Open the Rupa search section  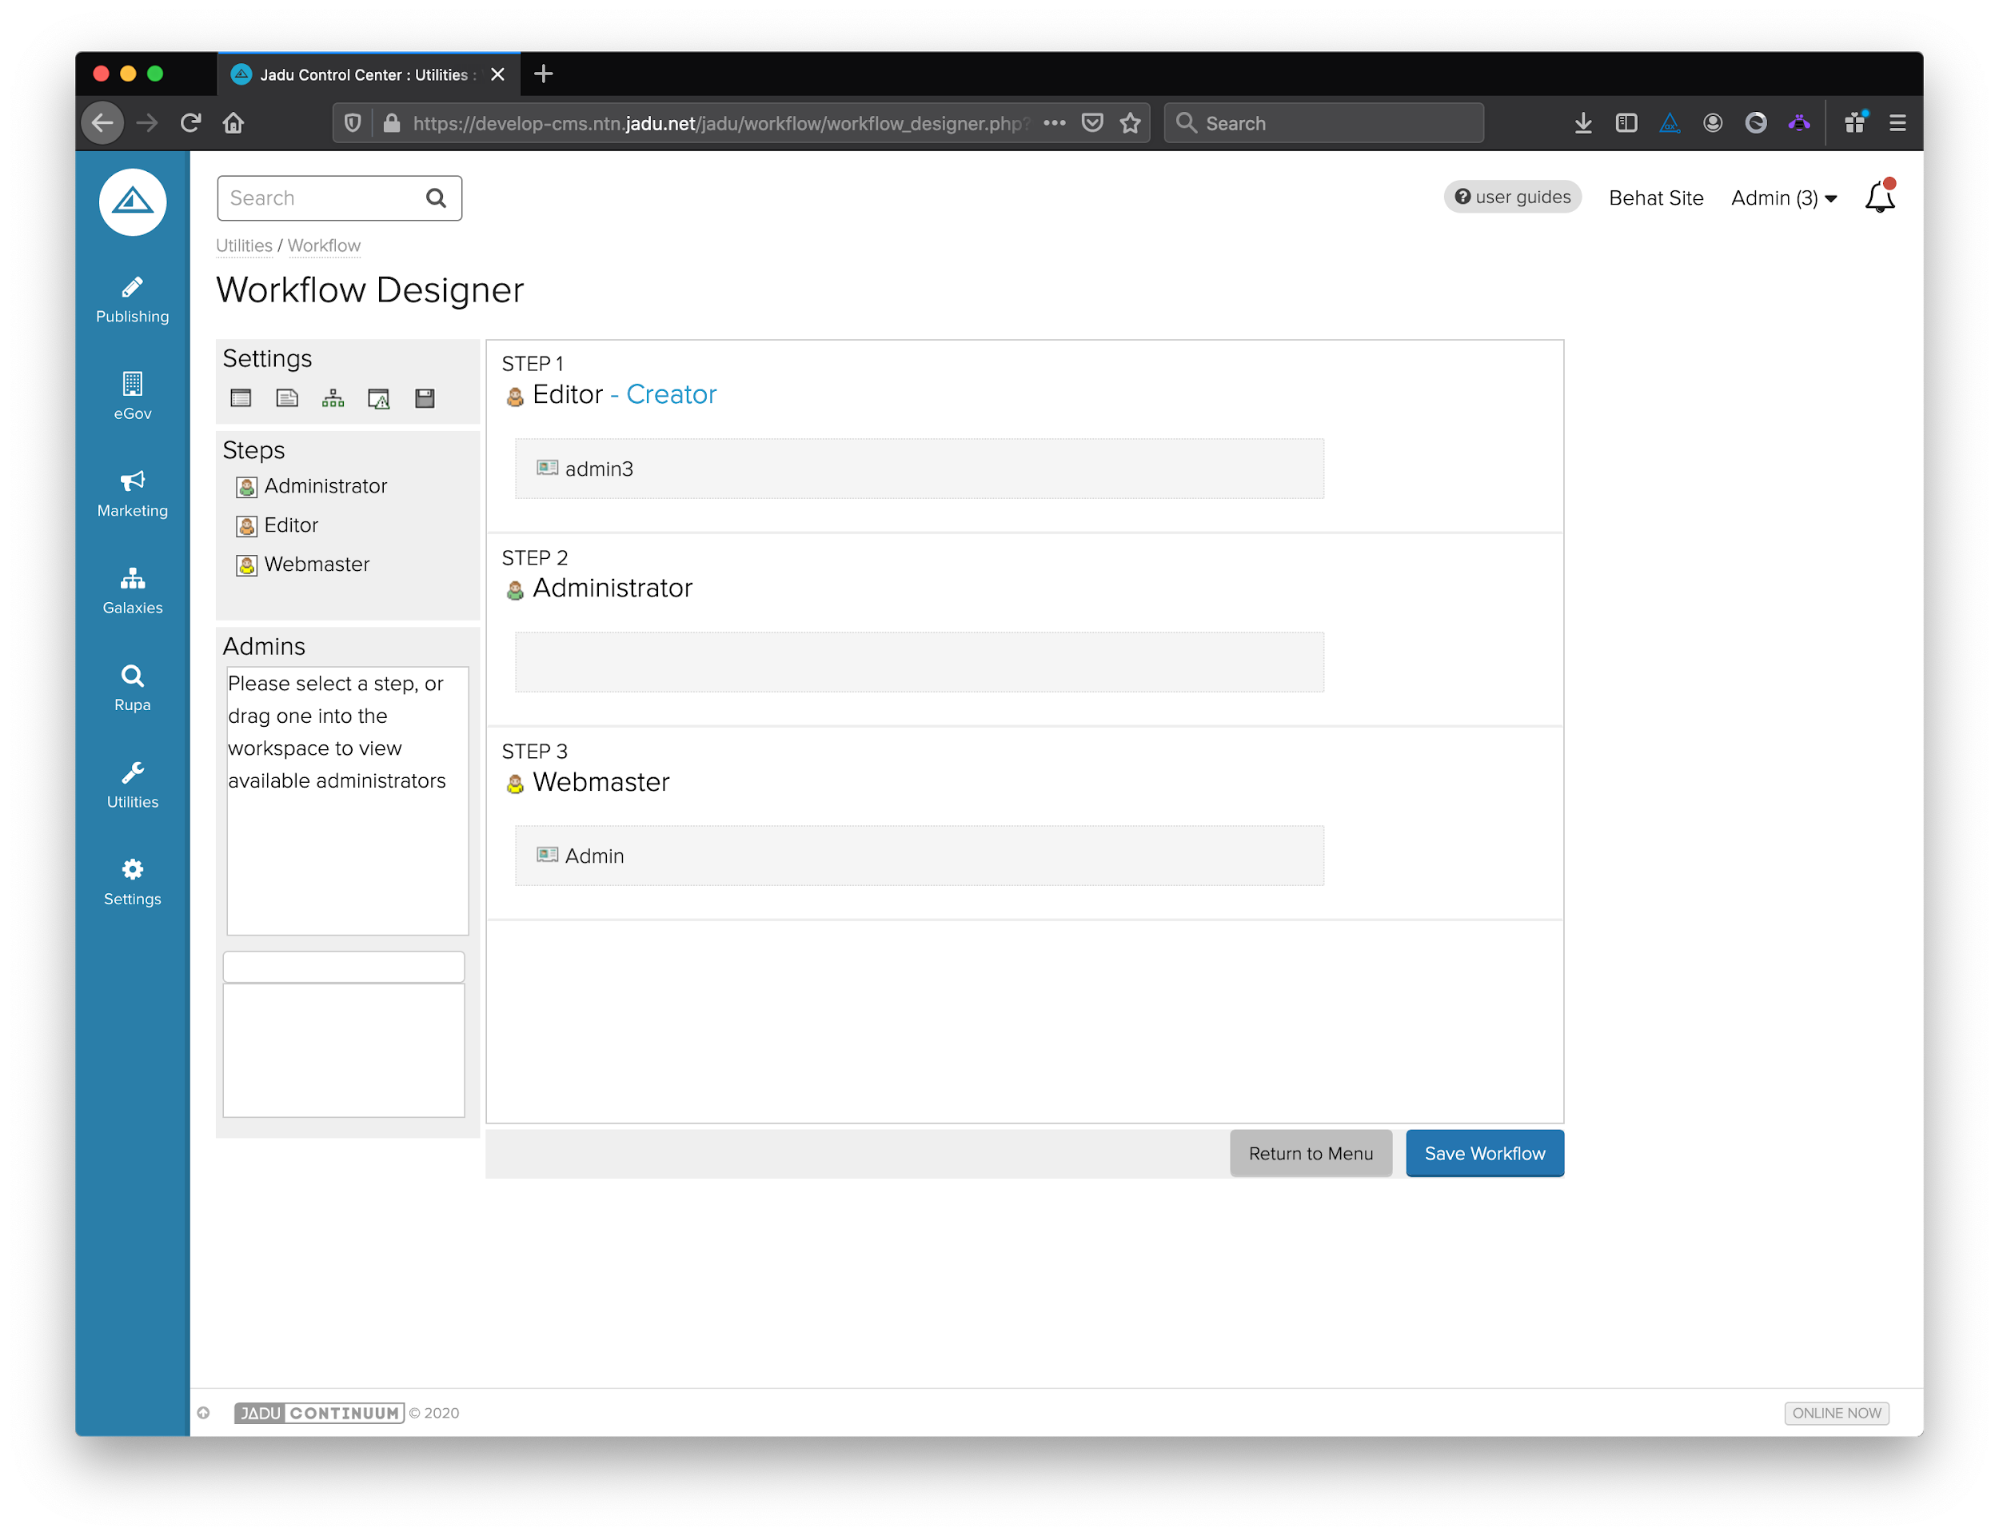click(x=132, y=688)
